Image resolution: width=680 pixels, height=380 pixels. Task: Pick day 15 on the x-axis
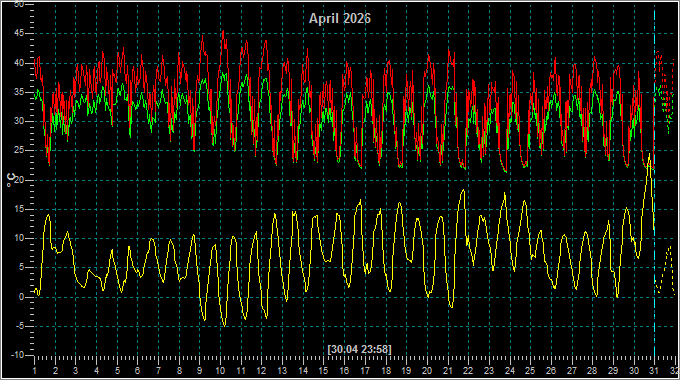(323, 371)
